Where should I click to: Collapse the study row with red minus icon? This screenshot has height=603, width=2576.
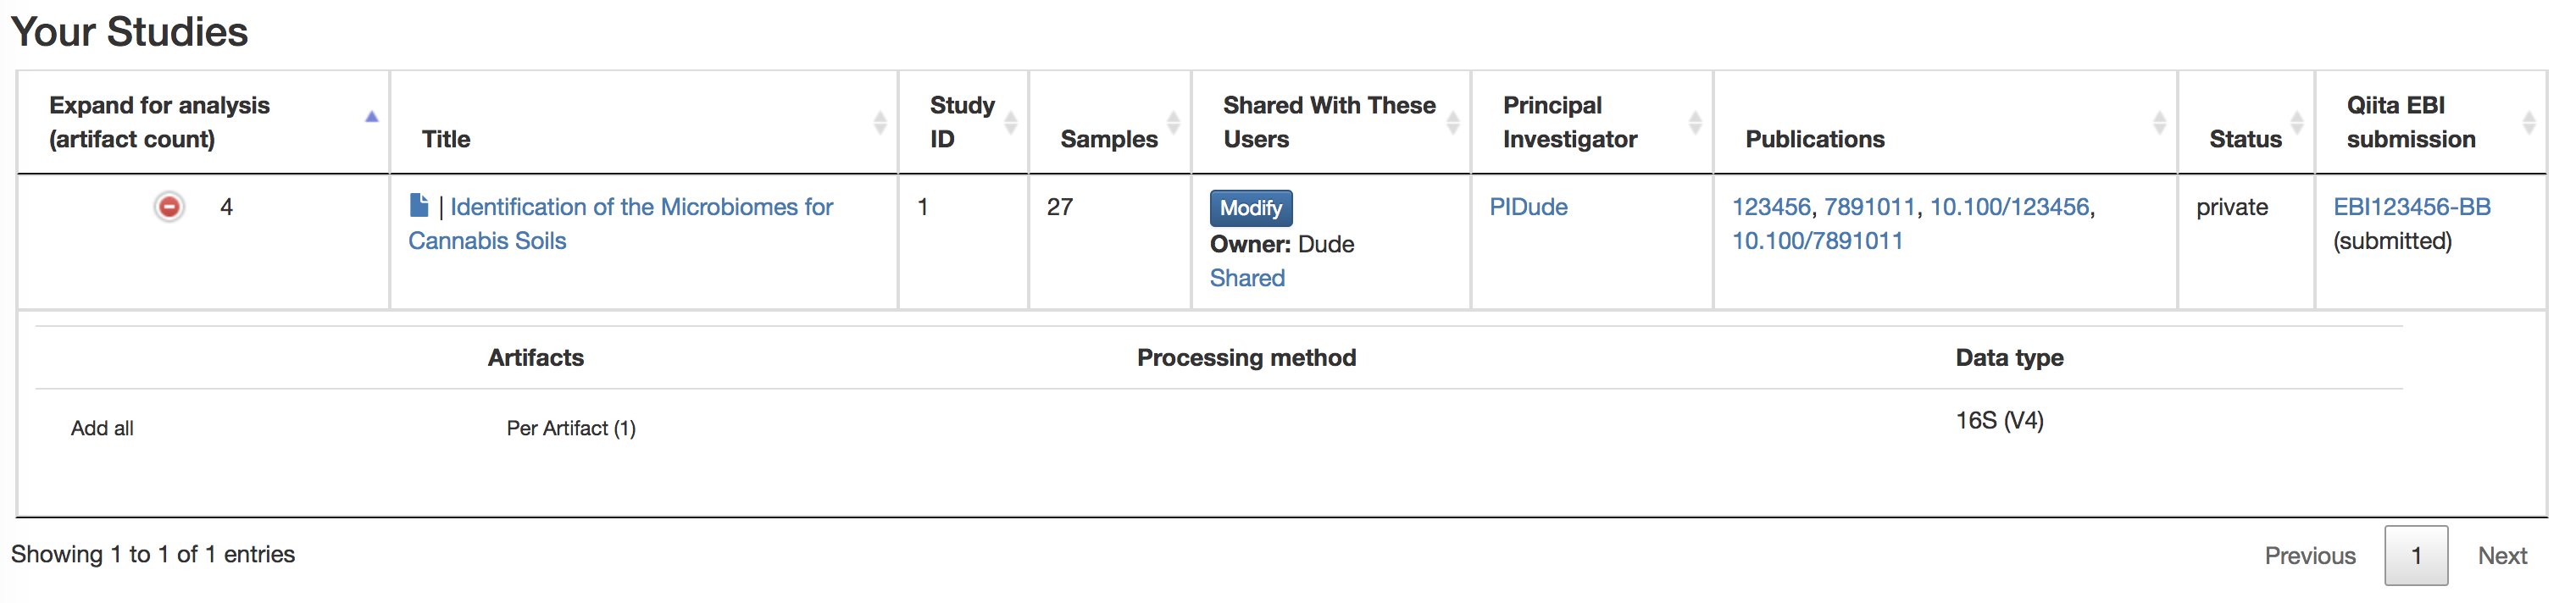point(169,207)
